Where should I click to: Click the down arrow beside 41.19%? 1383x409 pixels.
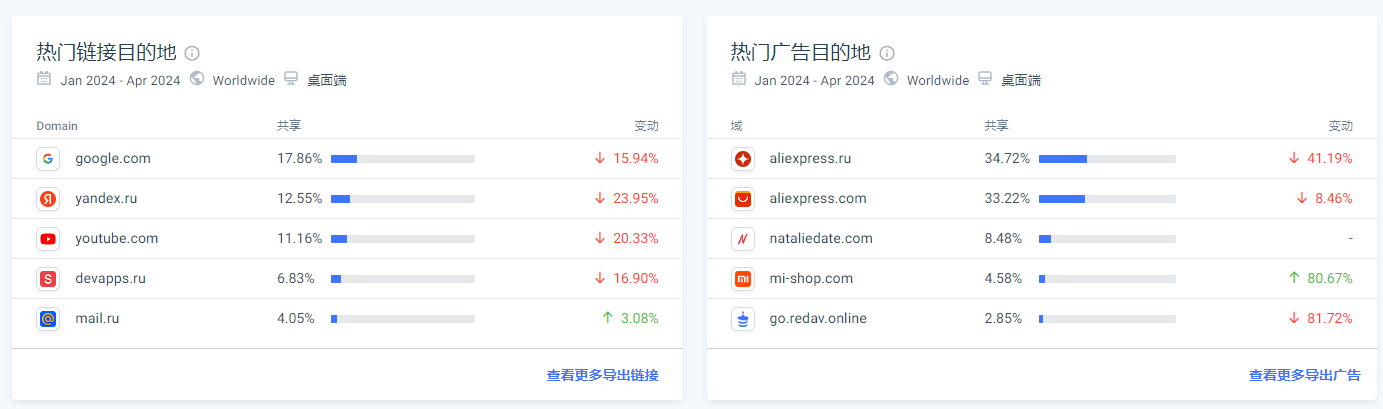[1294, 158]
